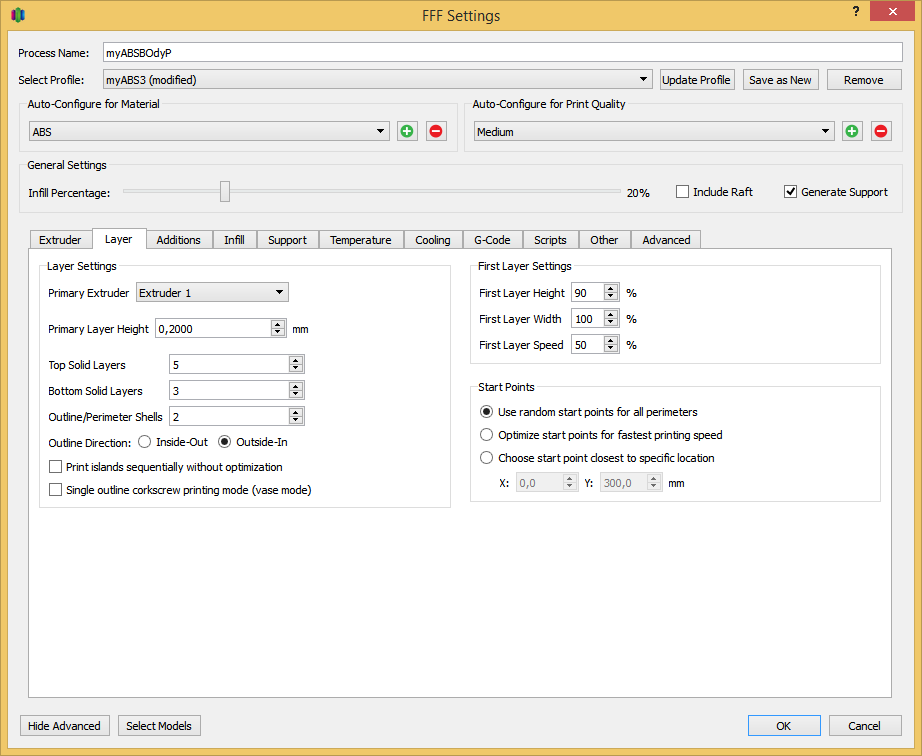This screenshot has width=922, height=756.
Task: Open the Temperature tab
Action: click(360, 240)
